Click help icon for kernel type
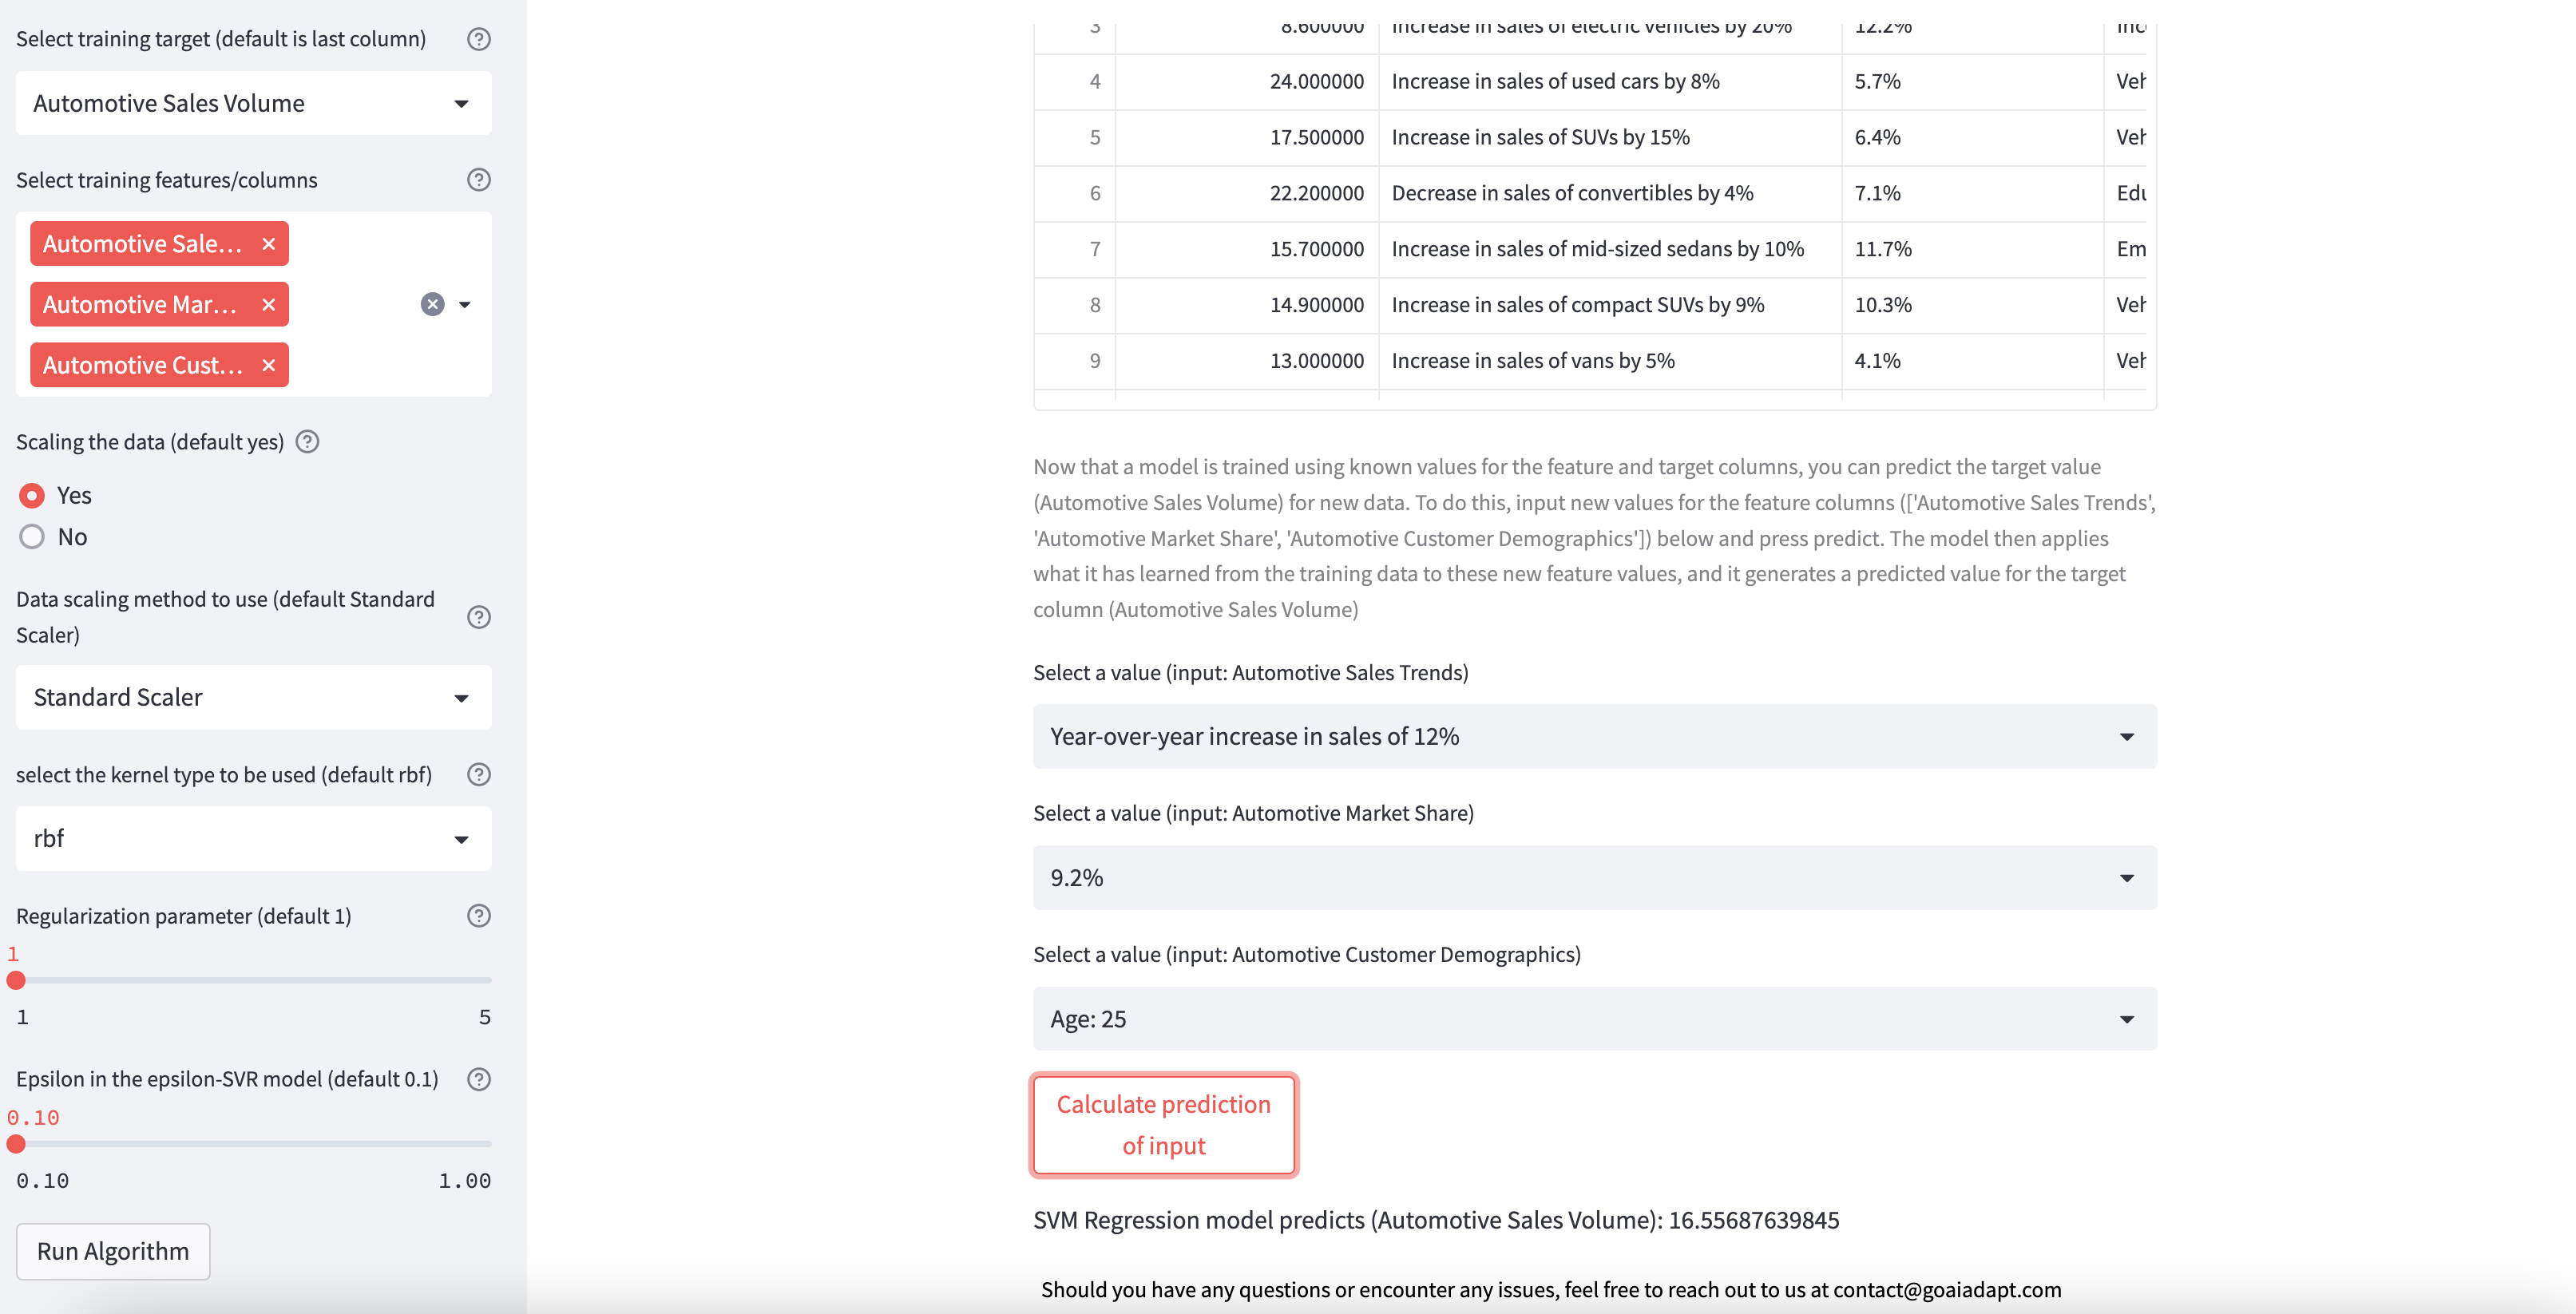Image resolution: width=2576 pixels, height=1314 pixels. pyautogui.click(x=479, y=774)
